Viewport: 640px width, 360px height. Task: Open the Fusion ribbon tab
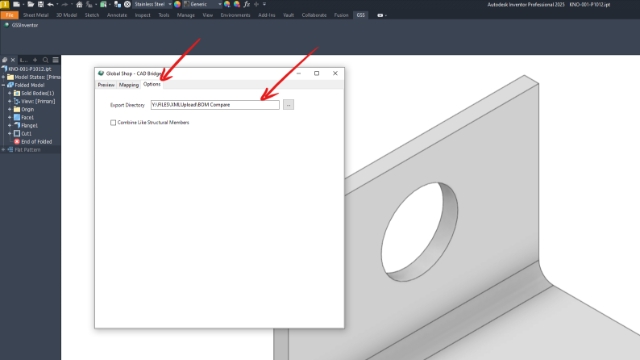[341, 15]
